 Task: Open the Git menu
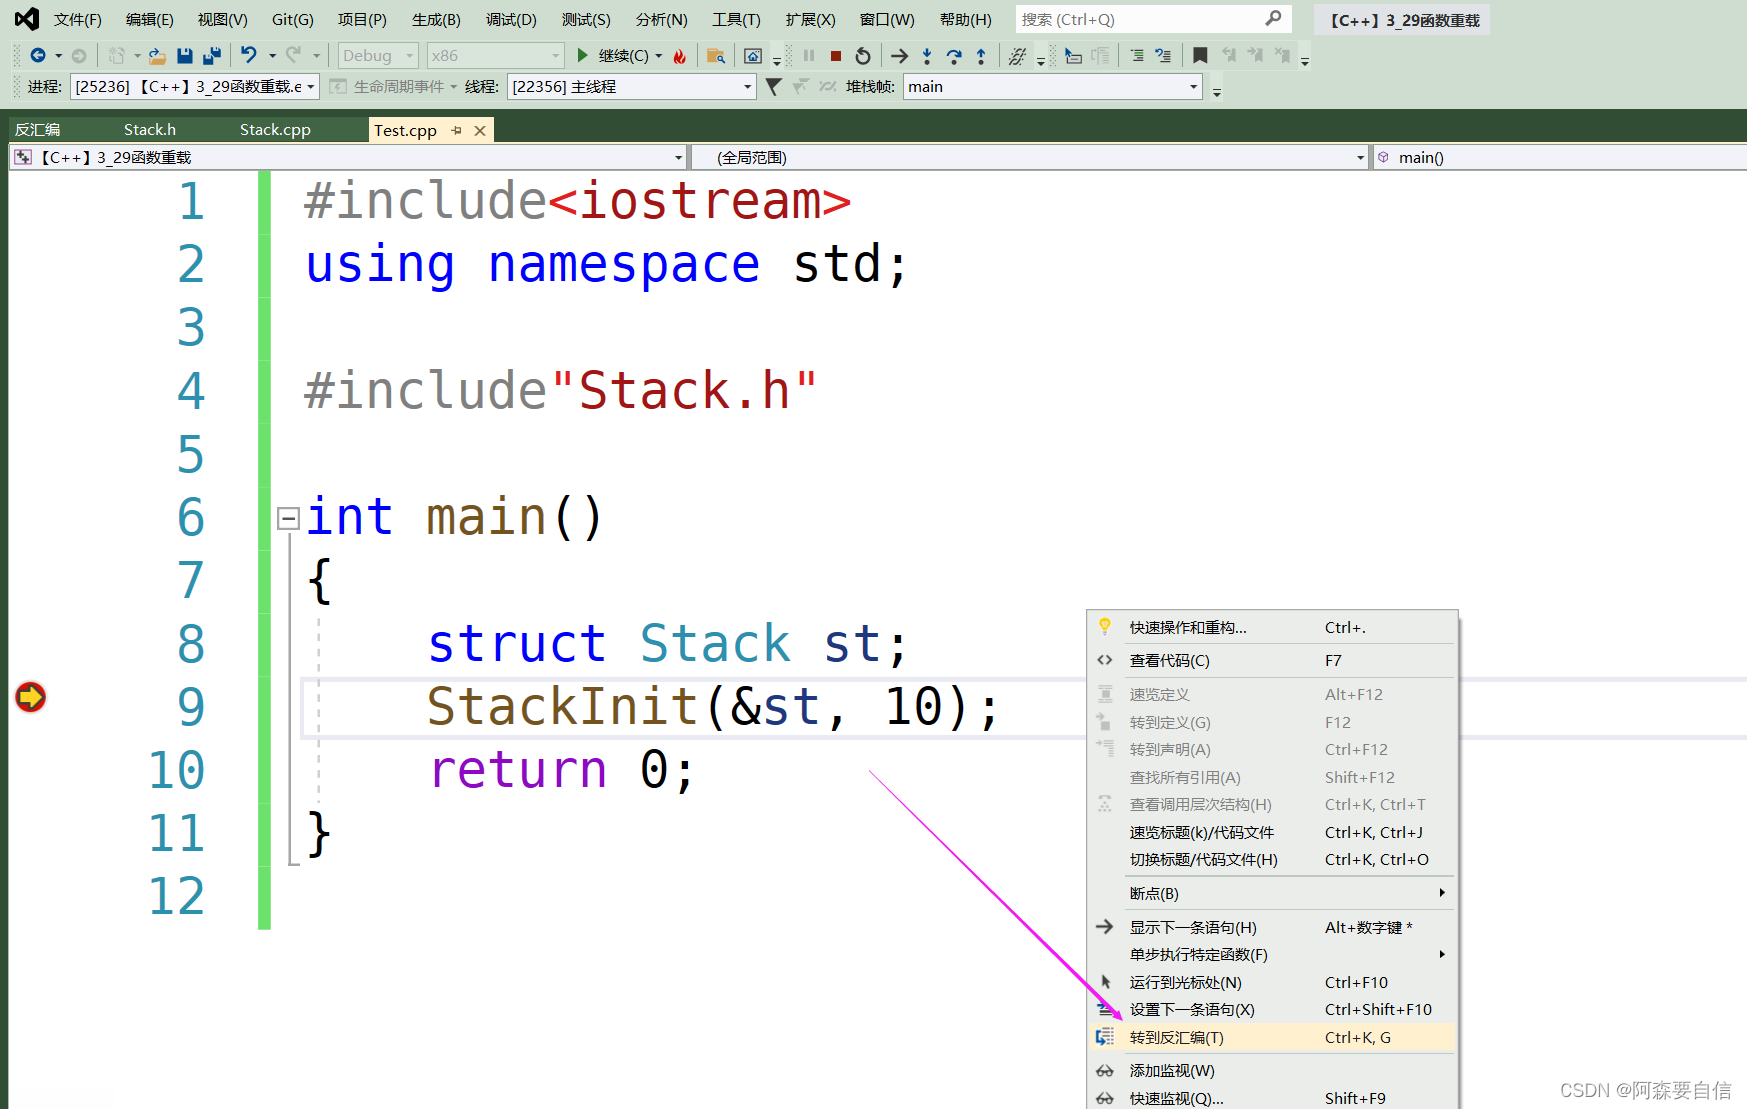coord(293,19)
